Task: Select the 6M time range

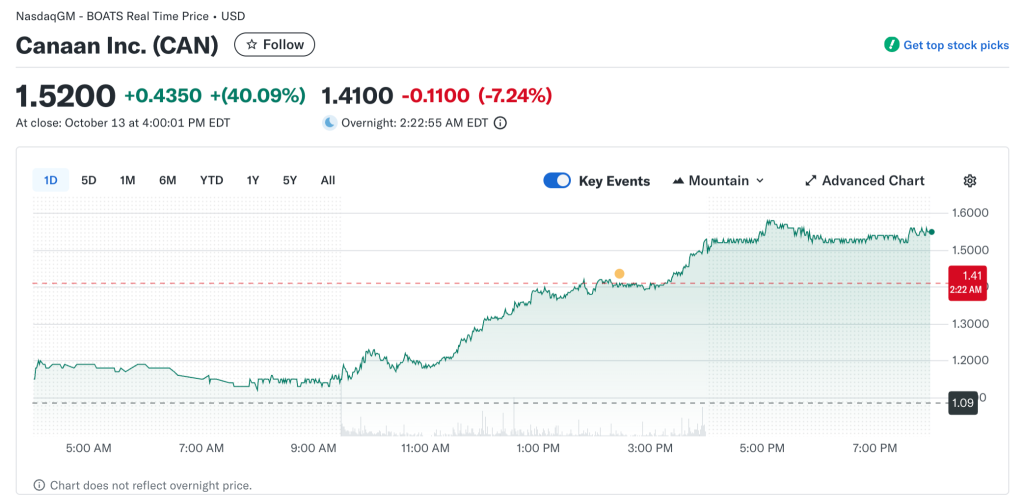Action: [x=167, y=180]
